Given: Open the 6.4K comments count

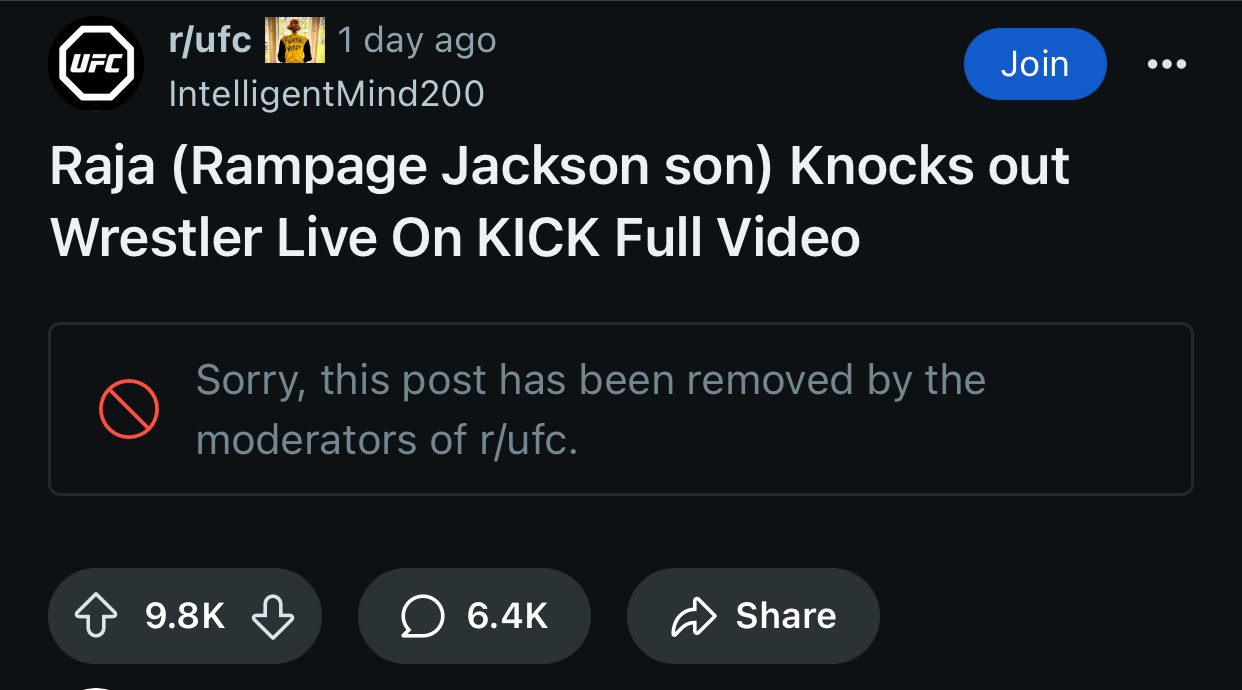Looking at the screenshot, I should tap(507, 616).
